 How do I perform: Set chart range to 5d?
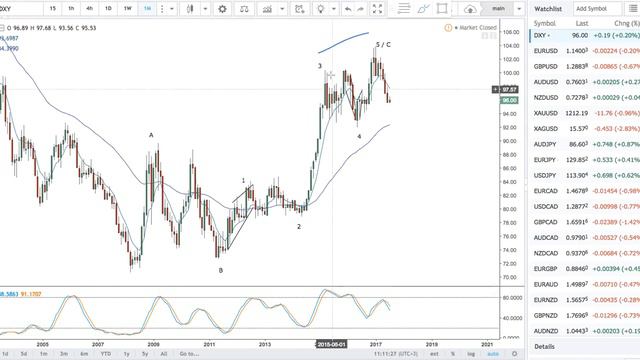[24, 354]
